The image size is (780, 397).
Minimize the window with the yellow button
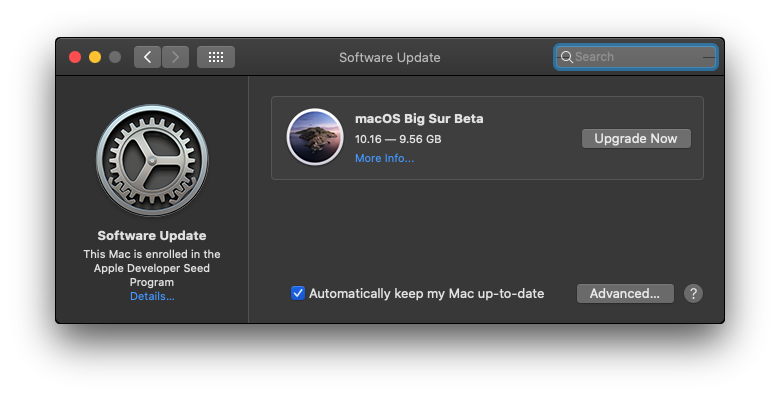95,57
